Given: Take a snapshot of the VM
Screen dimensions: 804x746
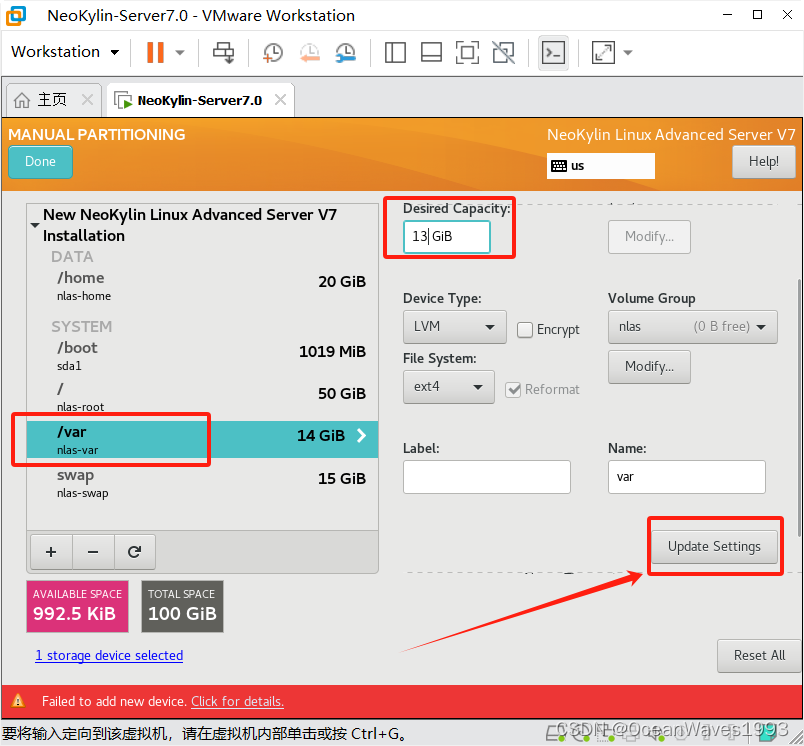Looking at the screenshot, I should (272, 52).
